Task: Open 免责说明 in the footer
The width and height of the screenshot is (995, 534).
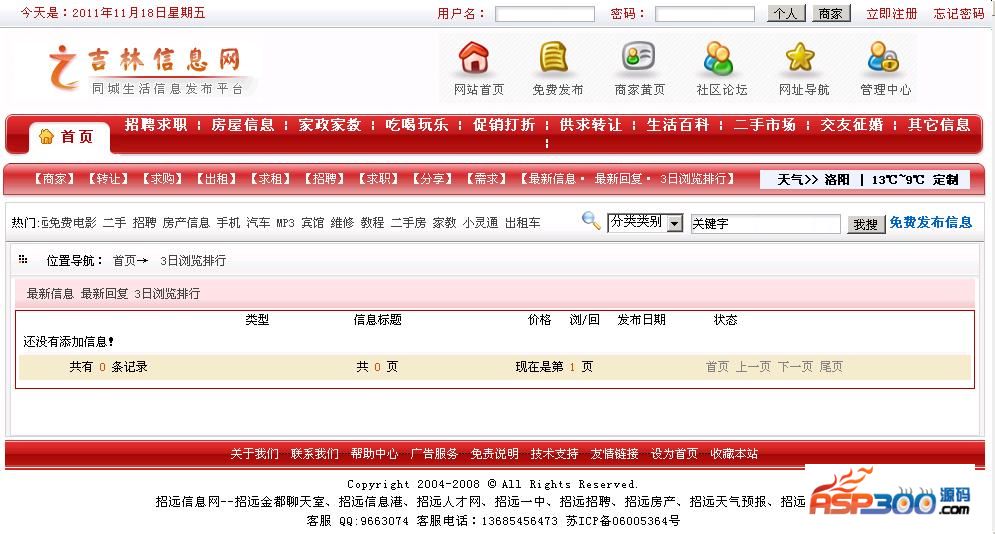Action: coord(494,453)
